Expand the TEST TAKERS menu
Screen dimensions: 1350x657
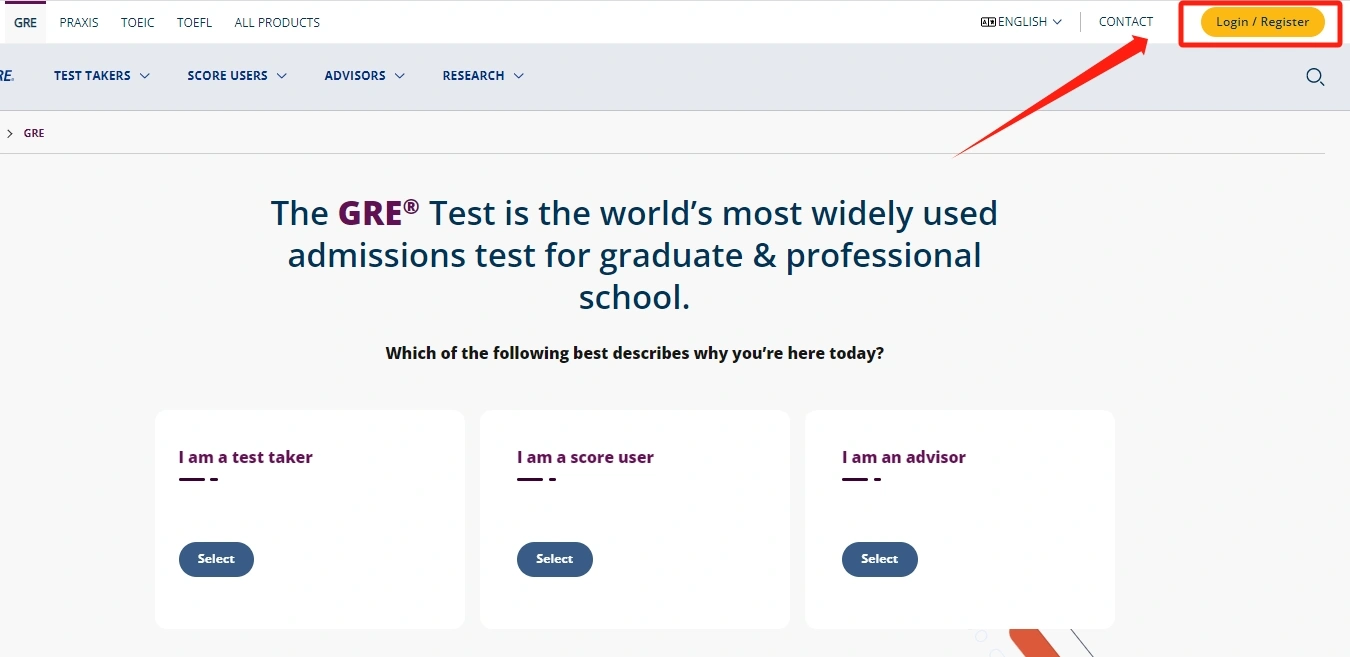[x=102, y=76]
